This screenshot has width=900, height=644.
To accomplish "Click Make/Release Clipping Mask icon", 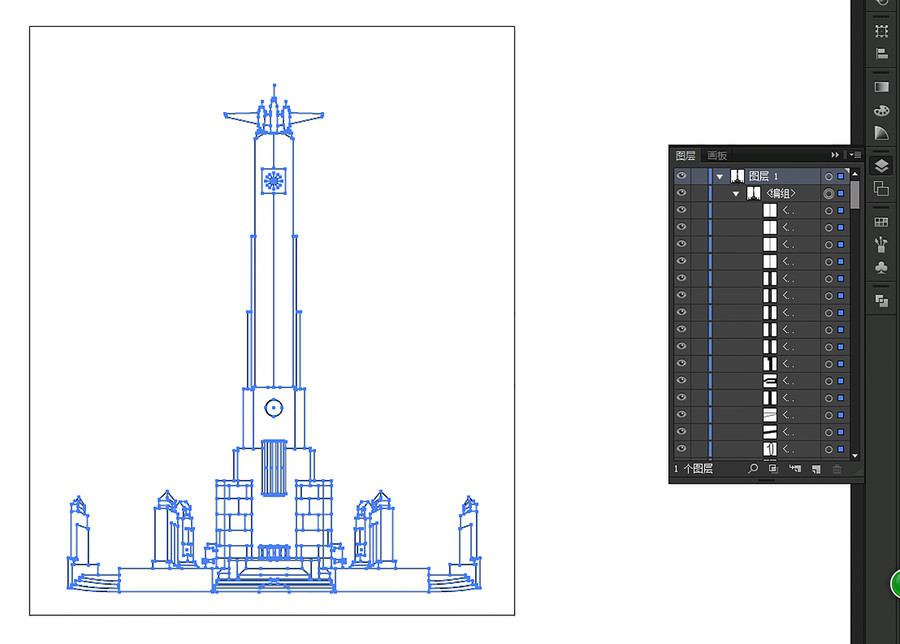I will point(773,468).
